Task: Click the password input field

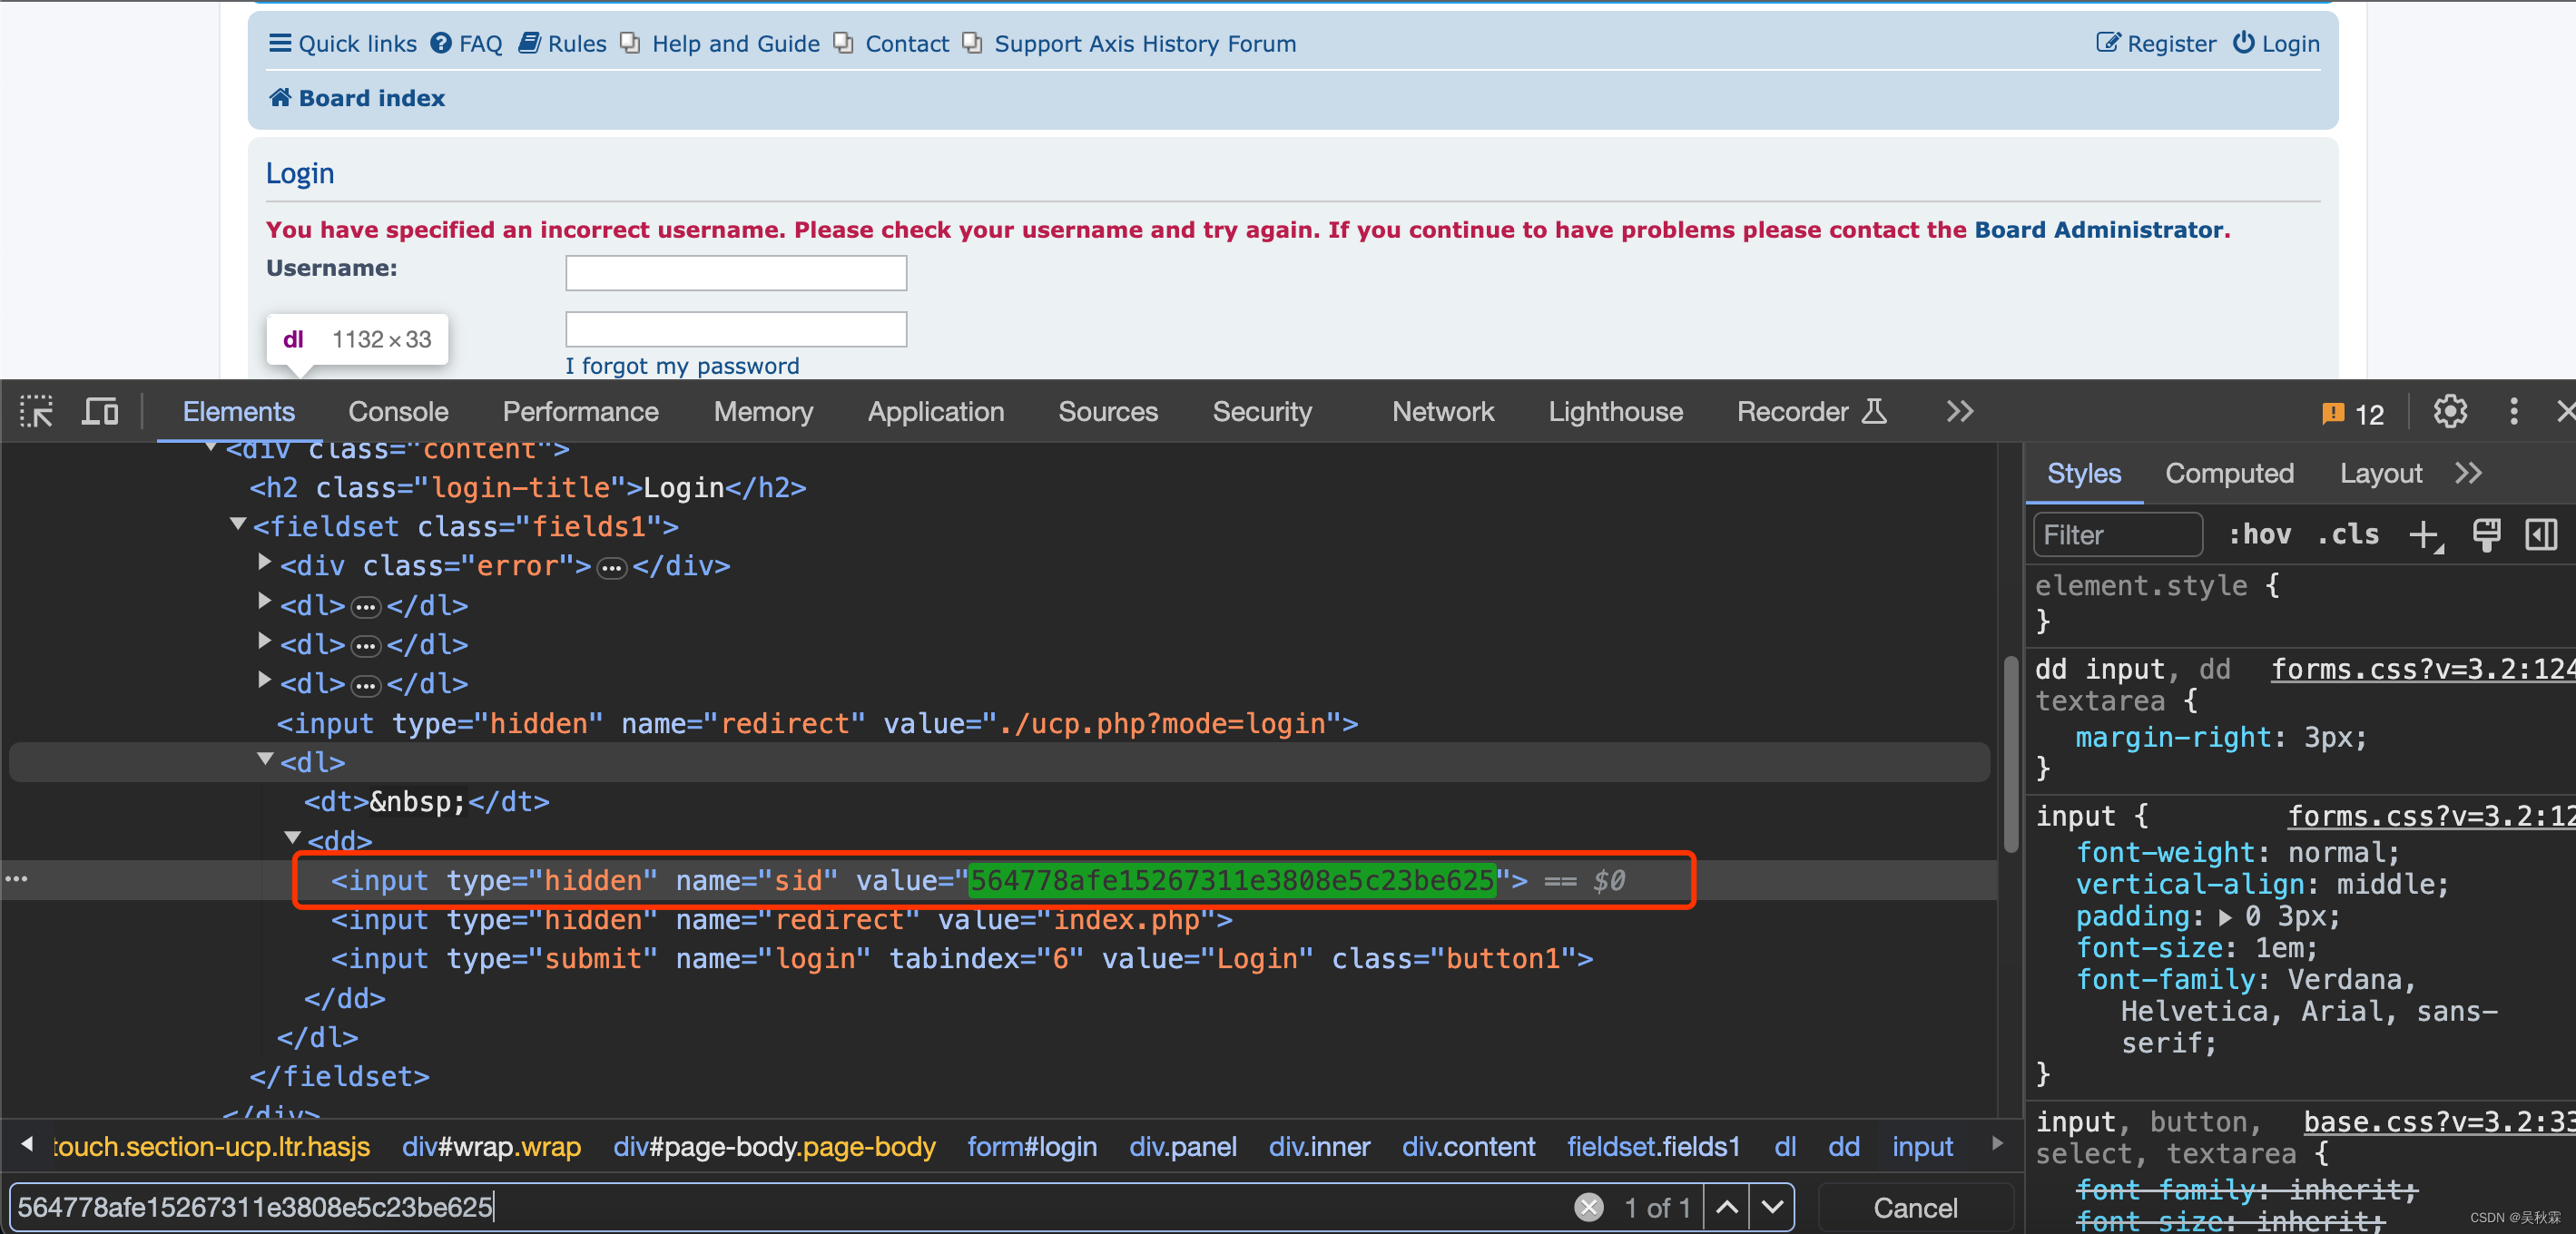Action: coord(736,329)
